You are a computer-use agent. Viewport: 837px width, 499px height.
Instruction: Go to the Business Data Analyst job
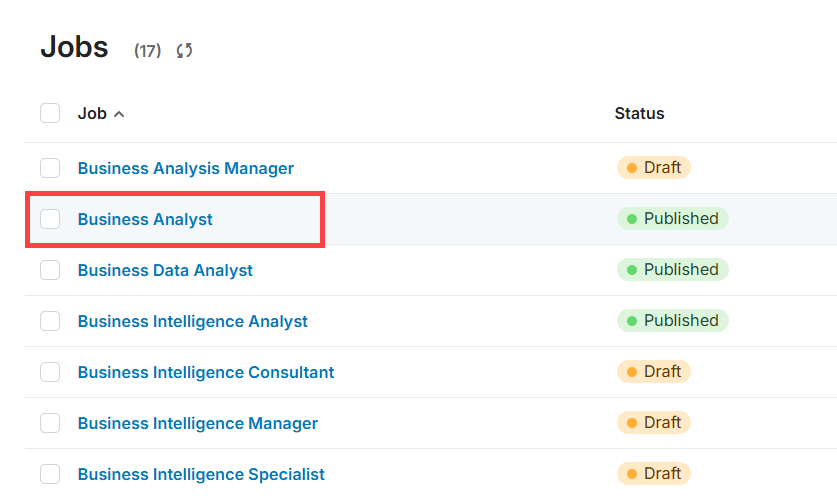tap(165, 270)
